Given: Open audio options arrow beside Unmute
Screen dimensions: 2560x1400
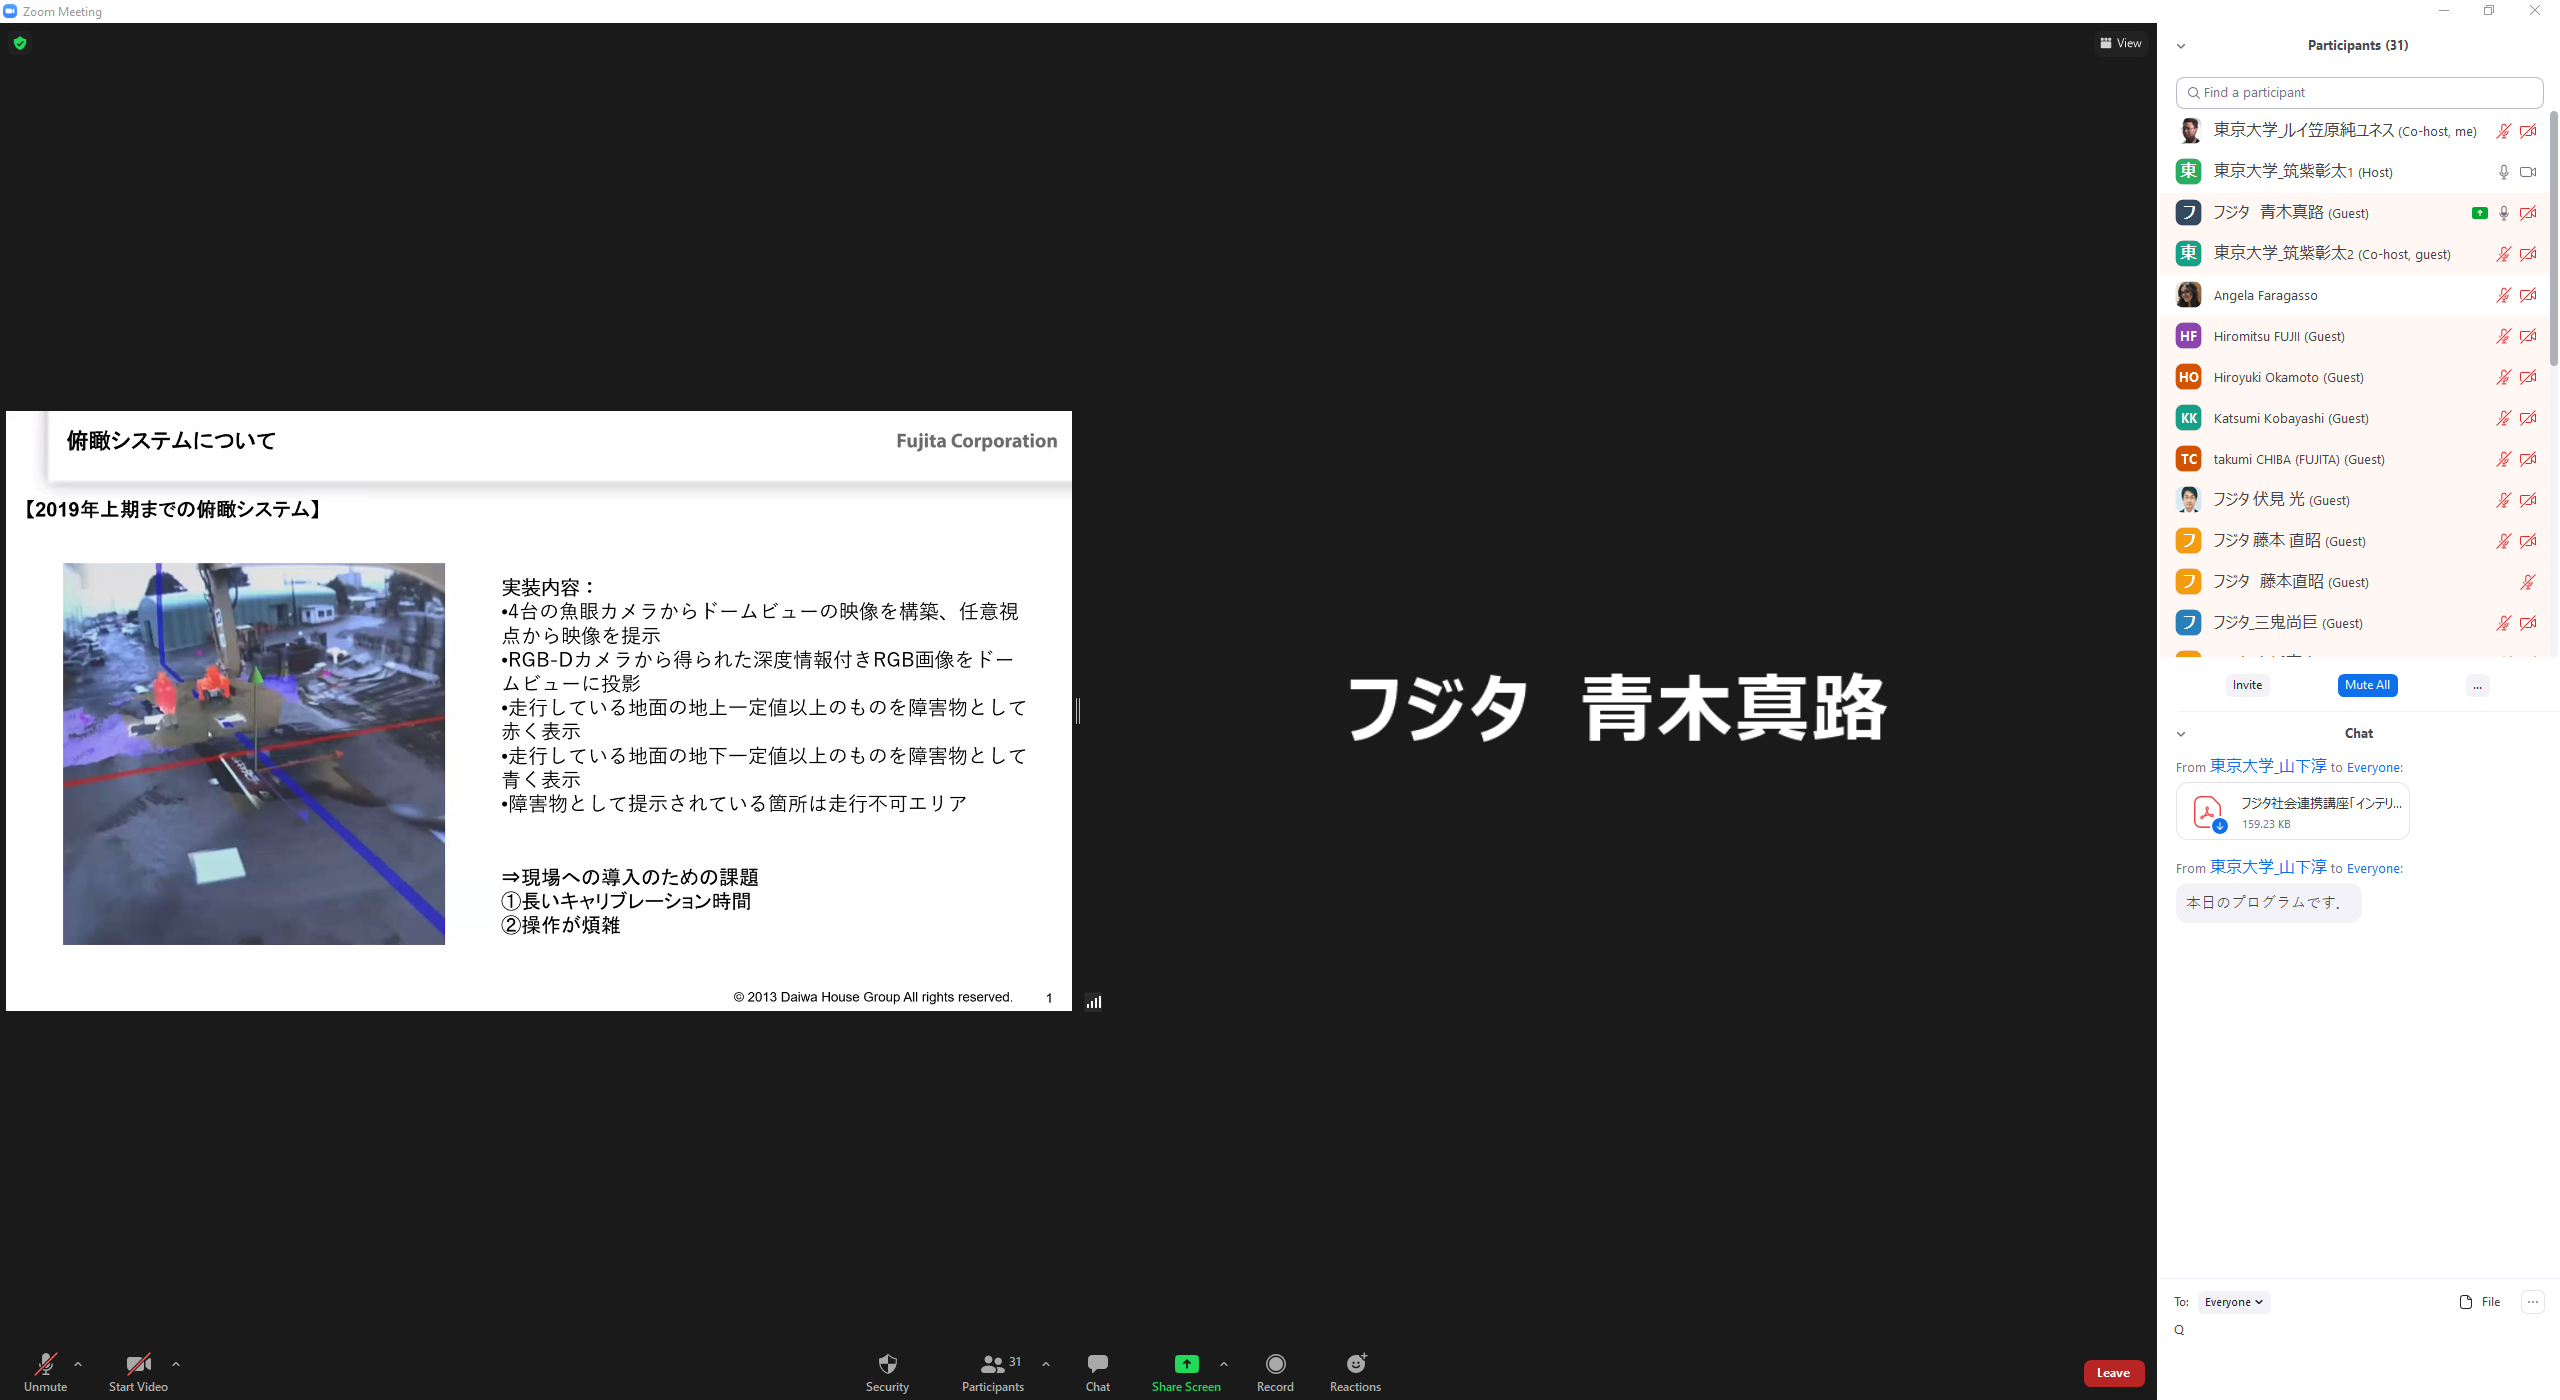Looking at the screenshot, I should 78,1363.
